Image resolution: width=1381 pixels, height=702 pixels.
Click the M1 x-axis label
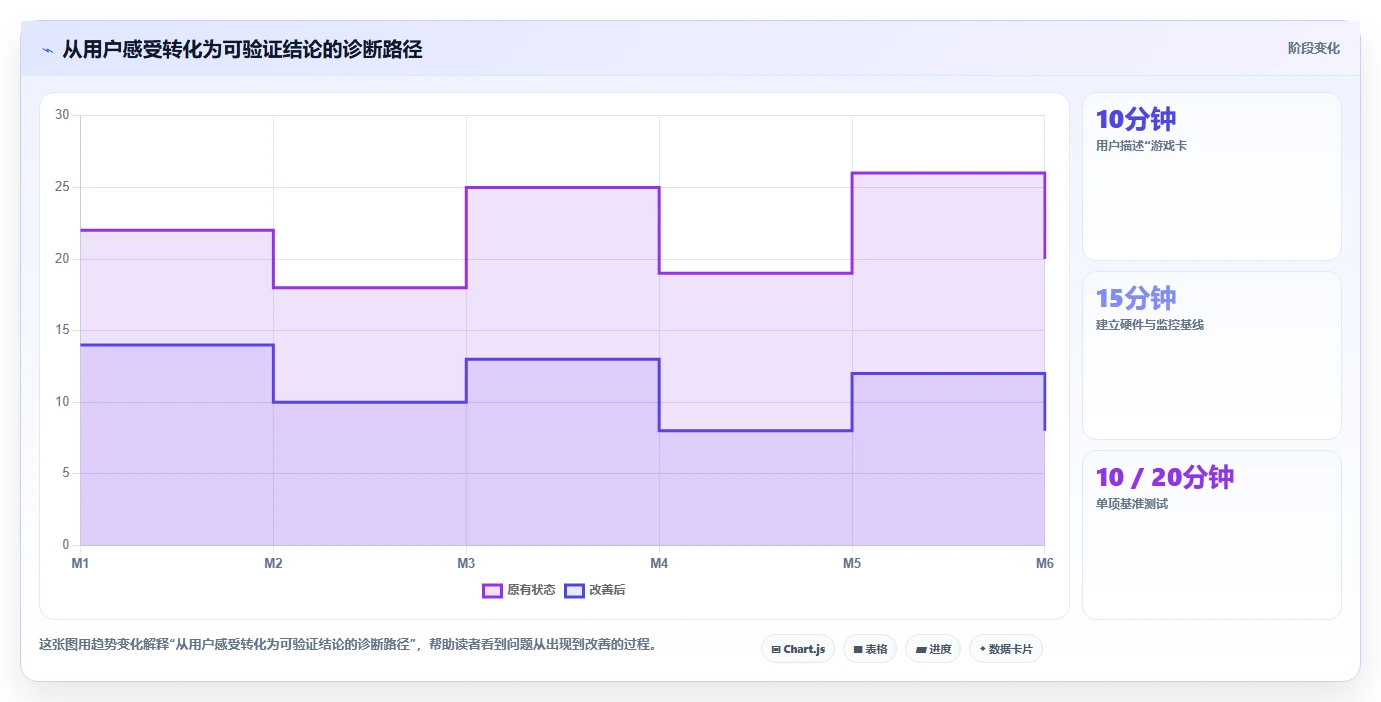pos(80,563)
